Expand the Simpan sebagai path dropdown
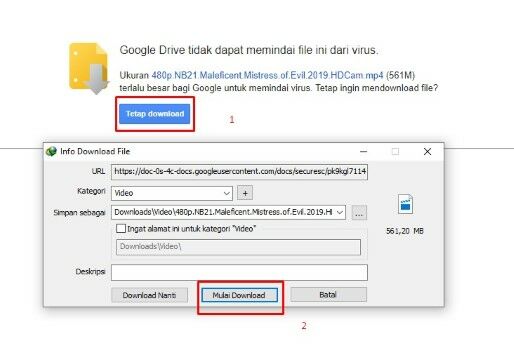The height and width of the screenshot is (360, 514). coord(340,212)
